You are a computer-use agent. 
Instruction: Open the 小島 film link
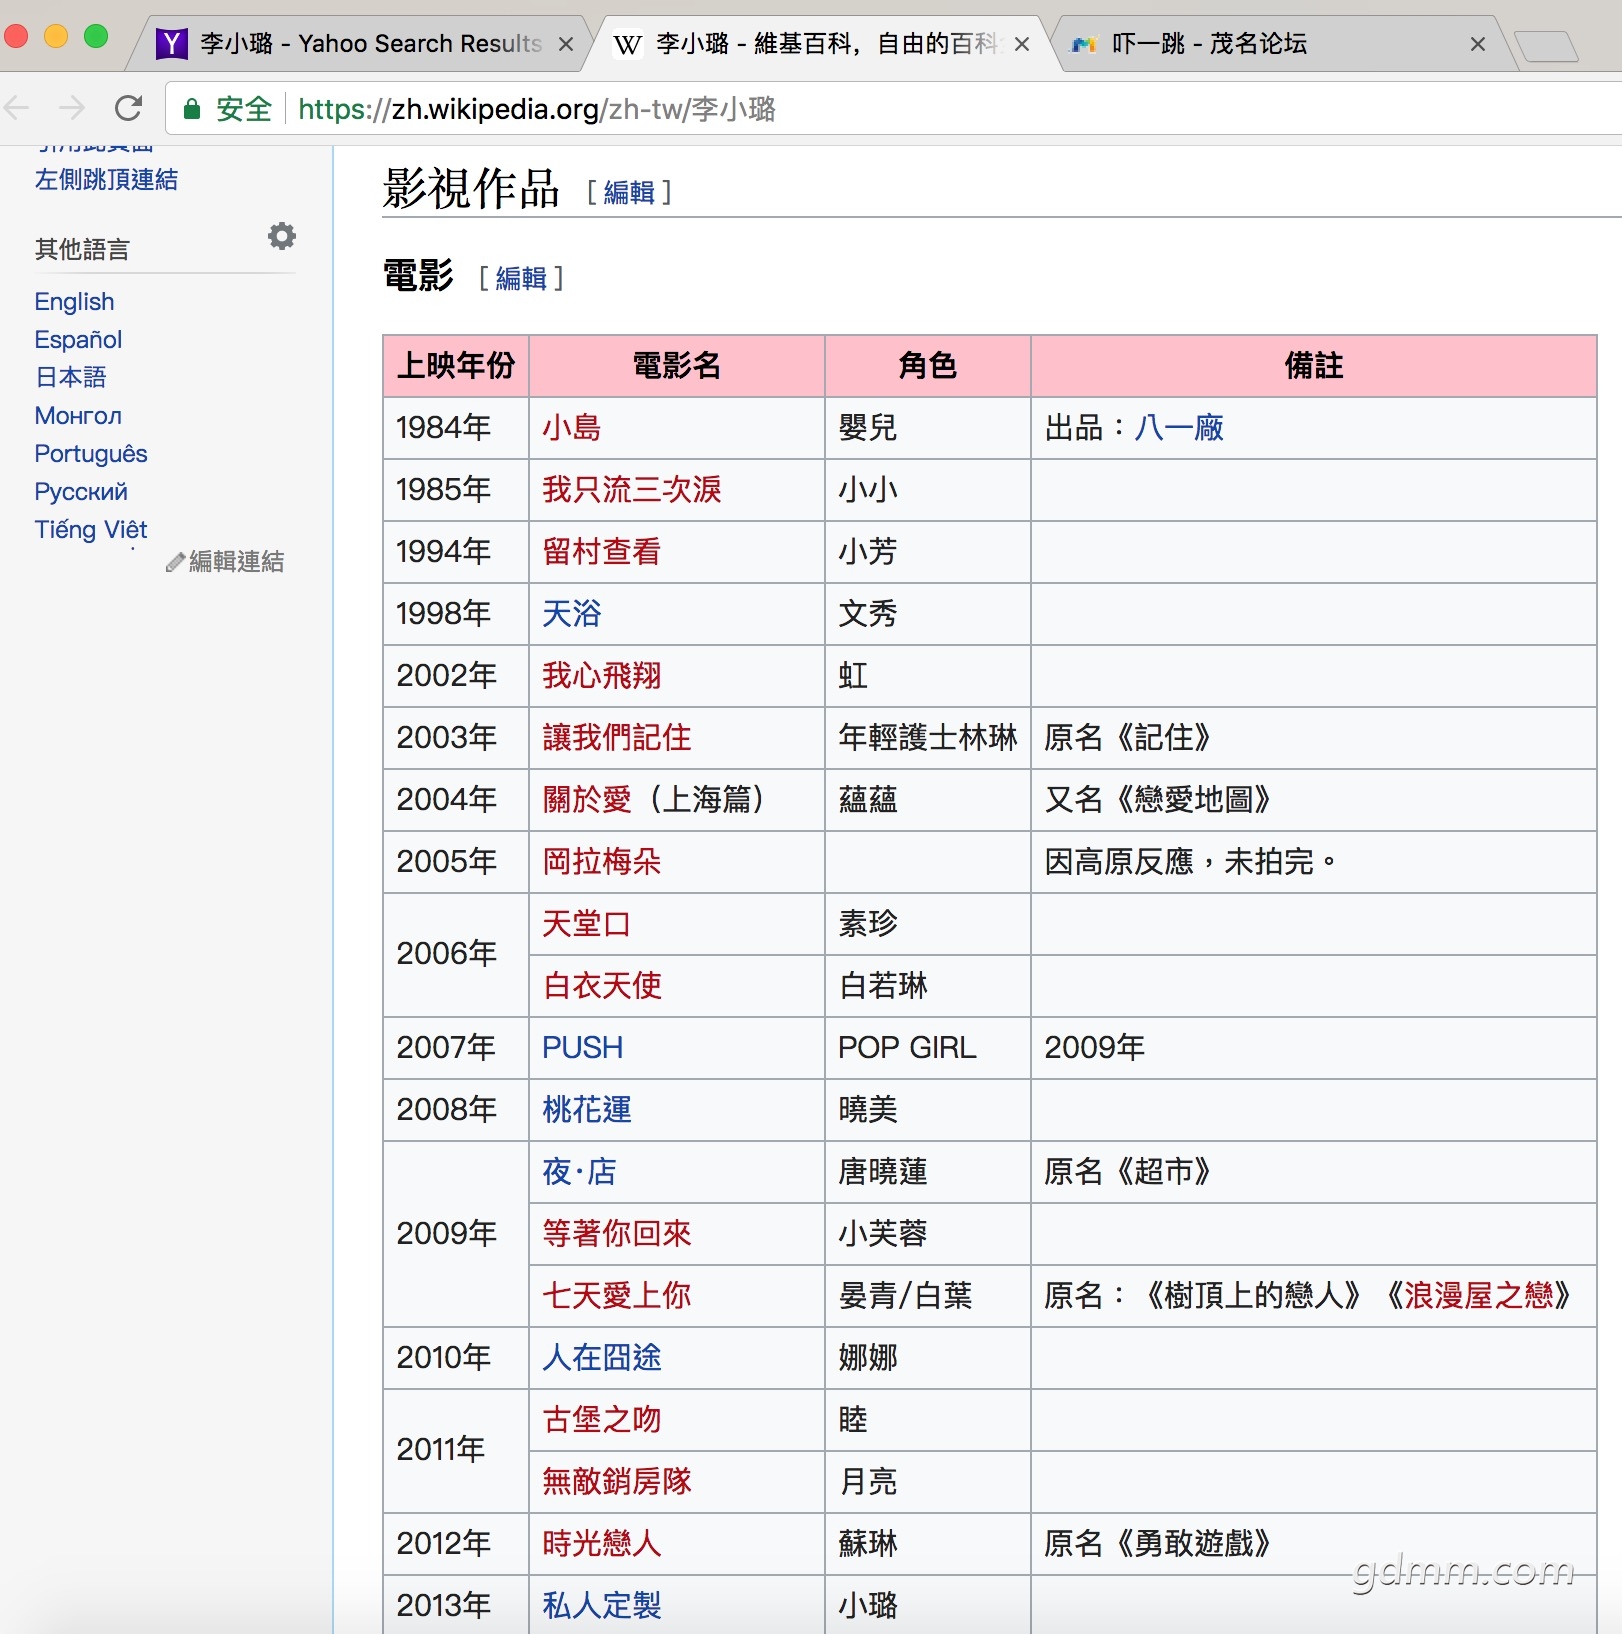click(571, 428)
